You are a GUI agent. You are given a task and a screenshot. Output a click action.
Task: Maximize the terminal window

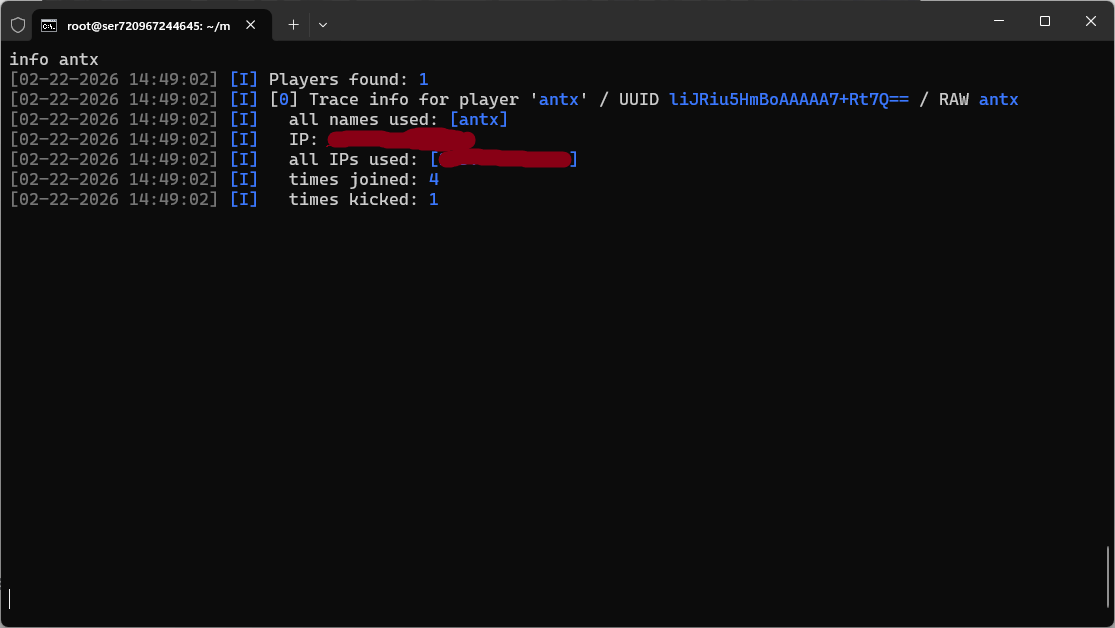1044,21
